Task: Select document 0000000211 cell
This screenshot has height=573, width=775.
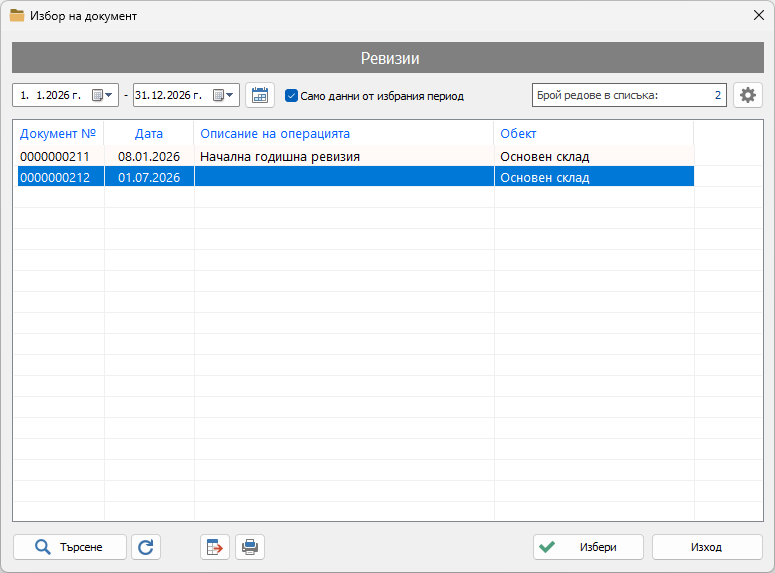Action: [61, 156]
